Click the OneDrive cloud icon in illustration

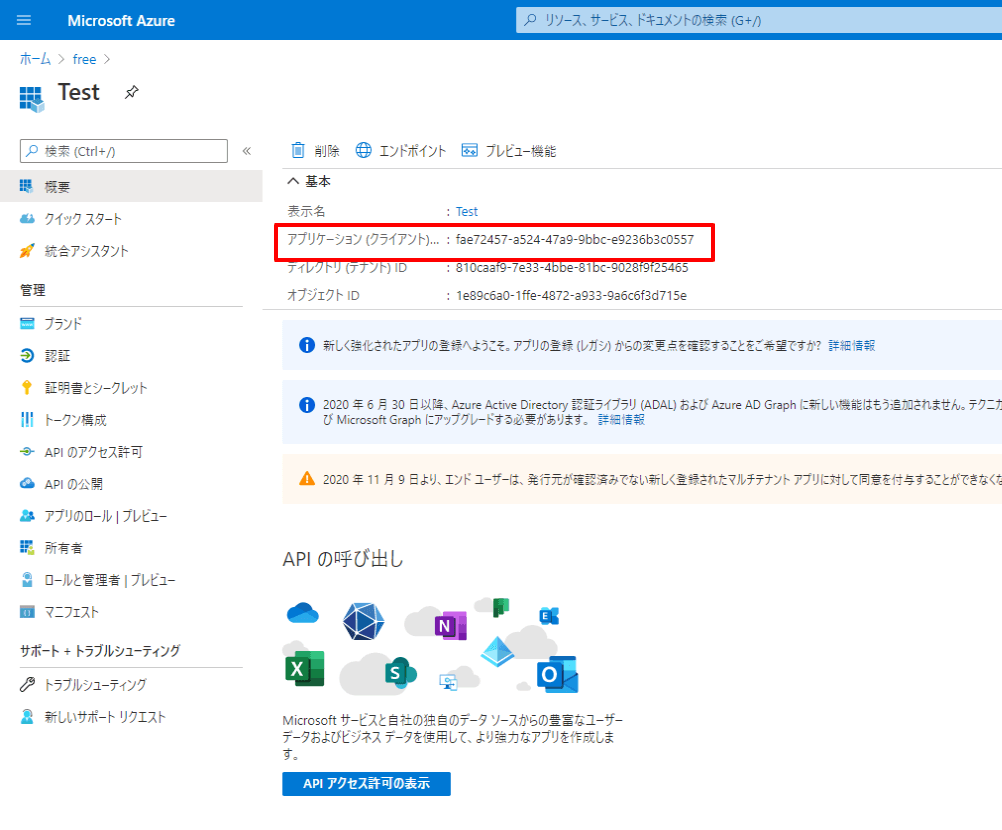tap(303, 613)
